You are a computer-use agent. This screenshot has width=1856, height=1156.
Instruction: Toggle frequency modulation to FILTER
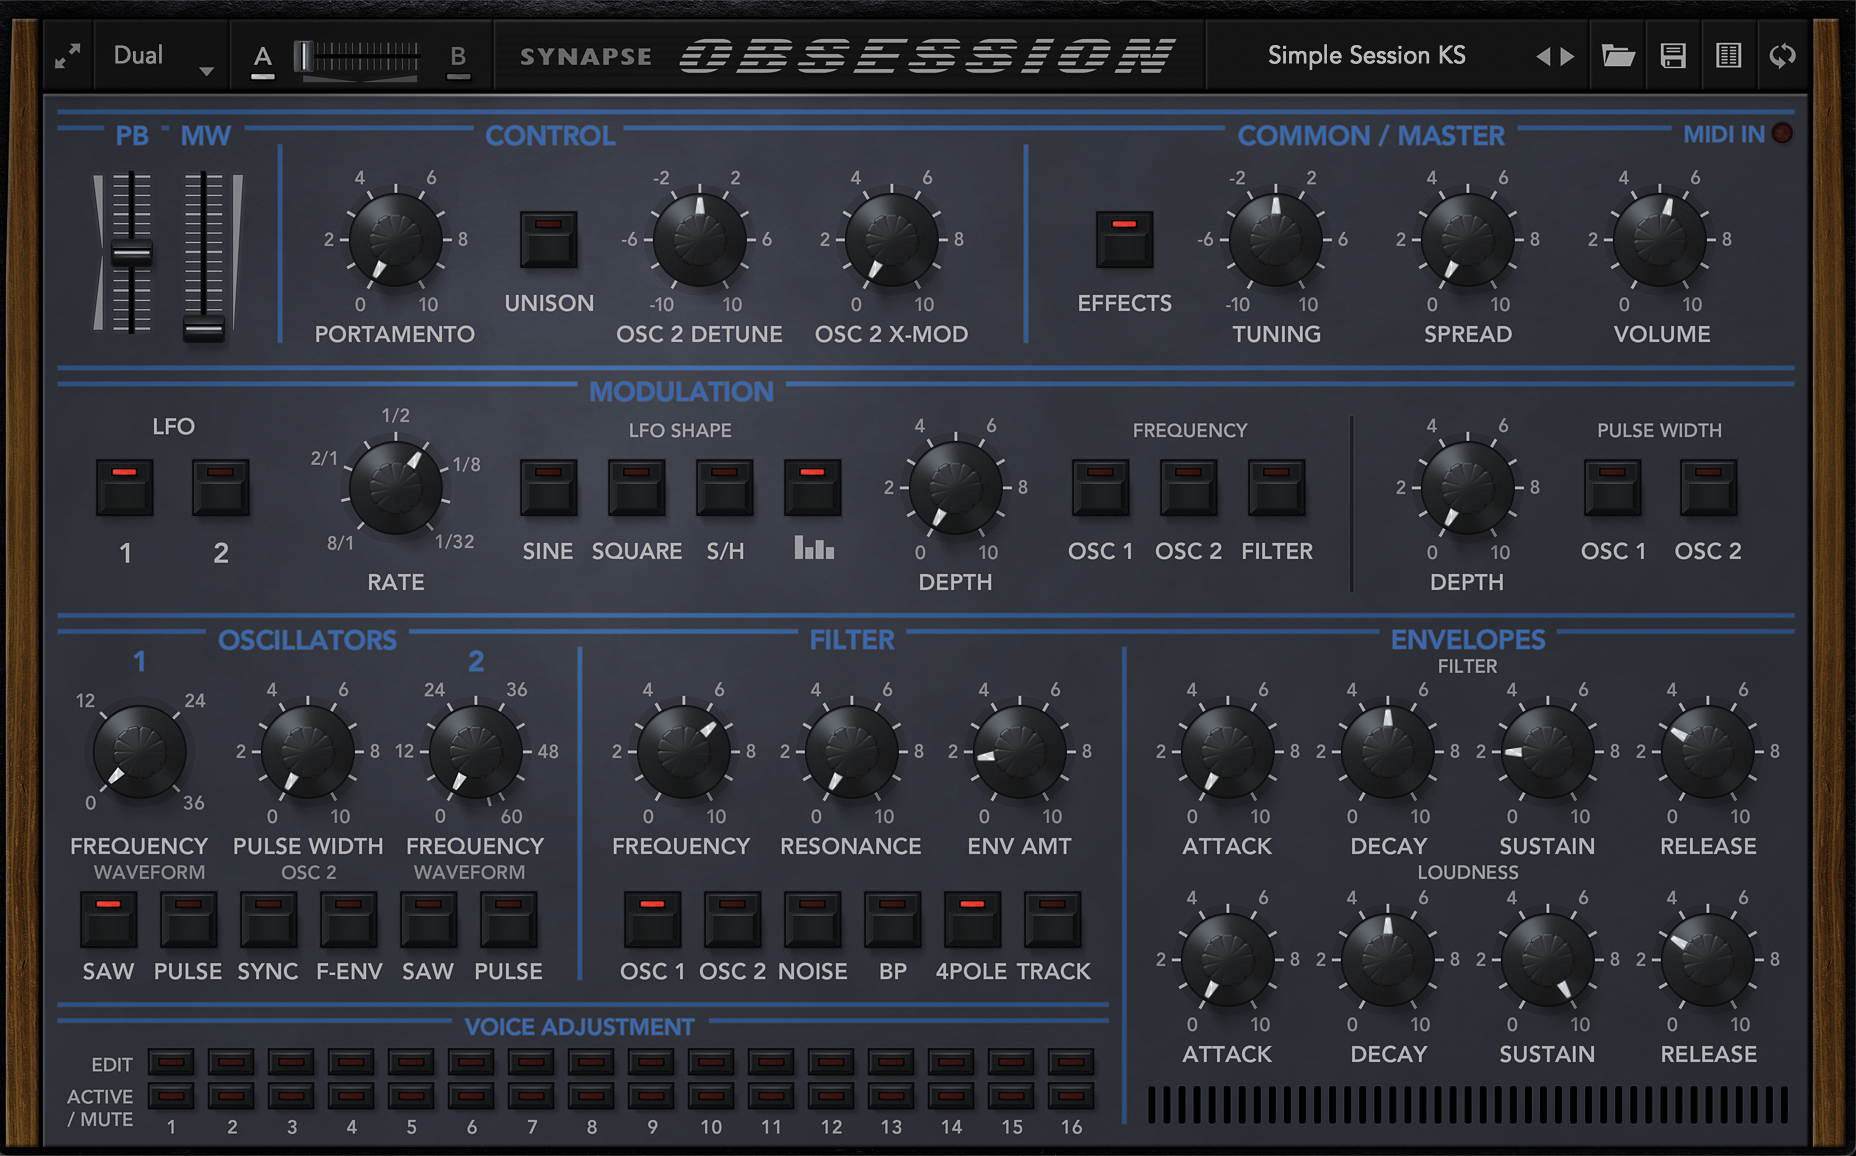pyautogui.click(x=1276, y=487)
